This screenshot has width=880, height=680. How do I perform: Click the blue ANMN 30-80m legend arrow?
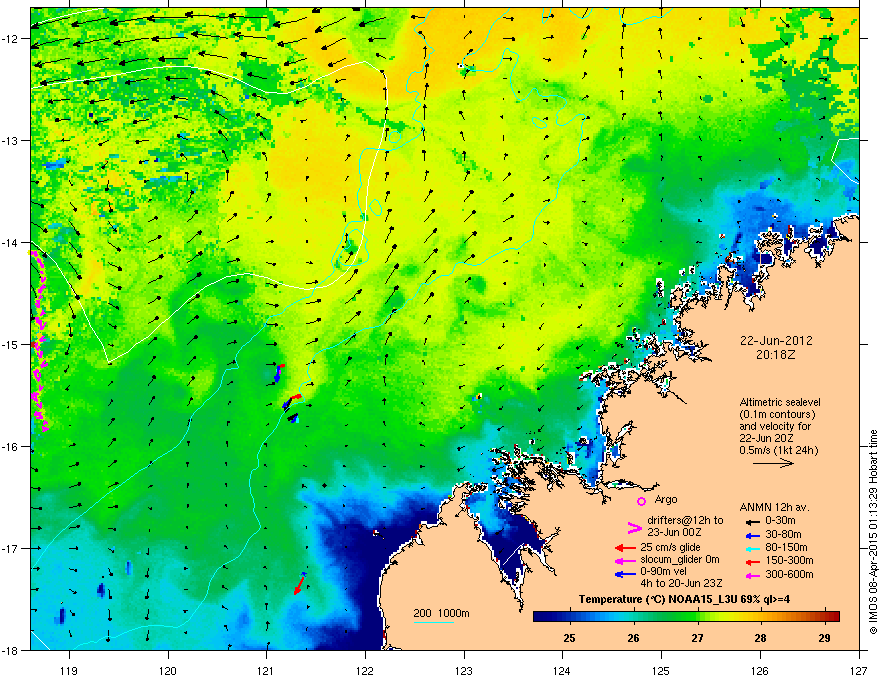pyautogui.click(x=753, y=535)
